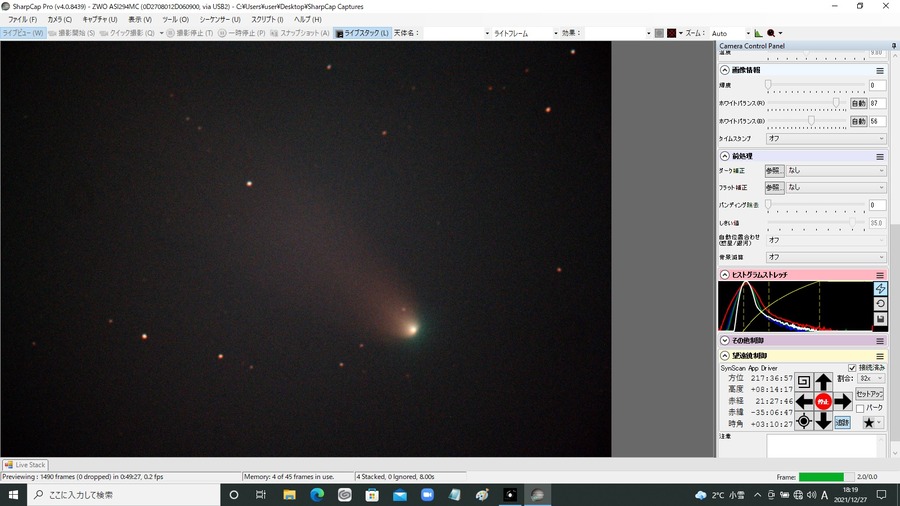Toggle the Live Stack (ライブスタック) button
The image size is (900, 506).
(362, 33)
